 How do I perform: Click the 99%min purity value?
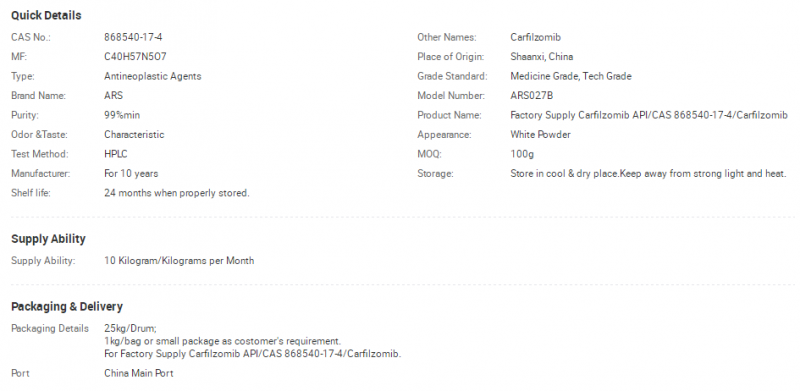point(122,115)
